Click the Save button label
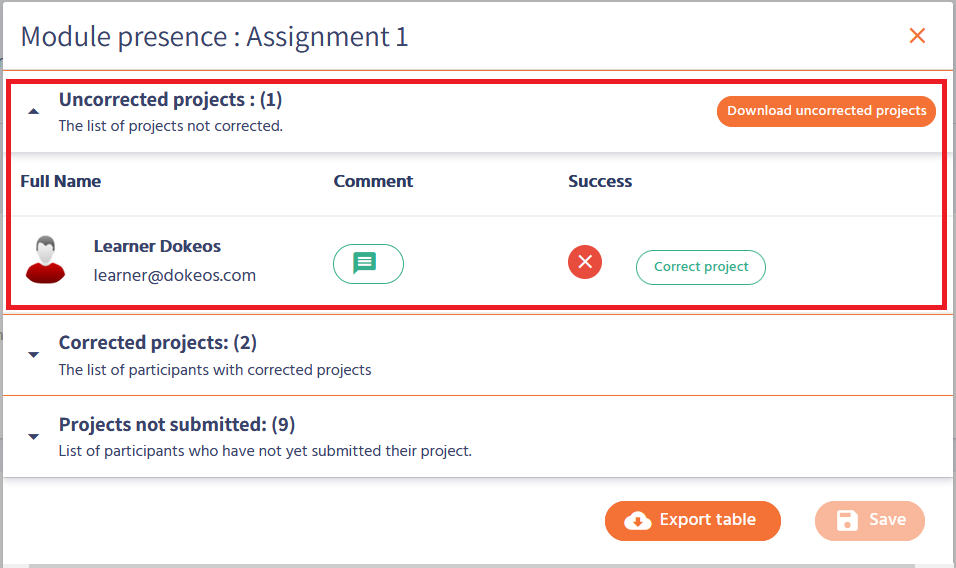 click(887, 520)
